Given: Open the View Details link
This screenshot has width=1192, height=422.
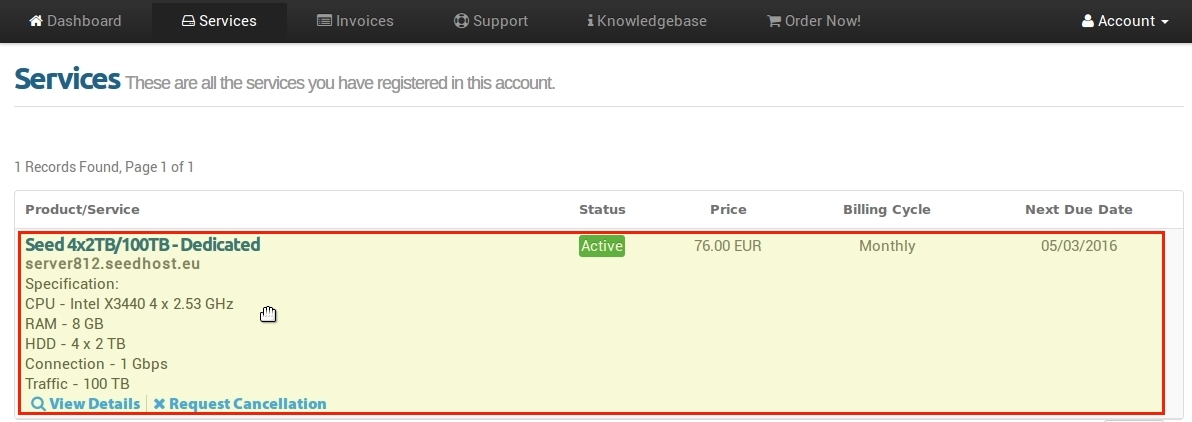Looking at the screenshot, I should coord(85,404).
